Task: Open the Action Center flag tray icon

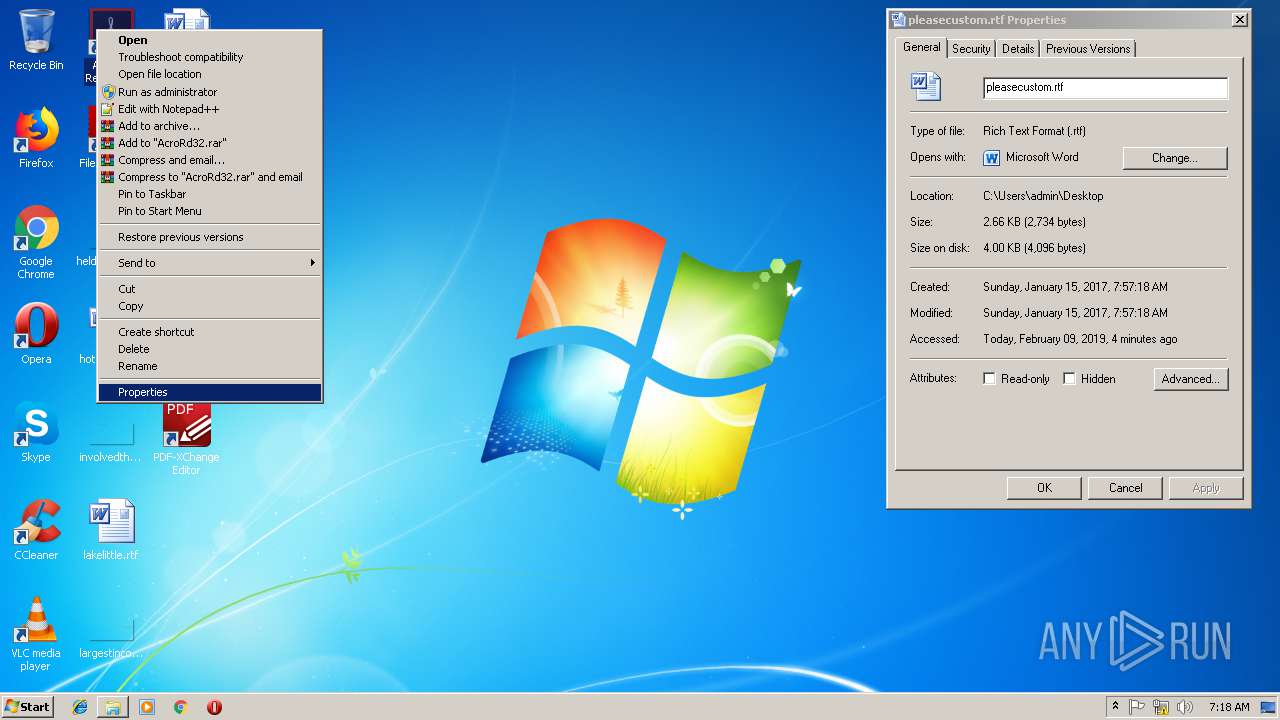Action: pyautogui.click(x=1137, y=707)
